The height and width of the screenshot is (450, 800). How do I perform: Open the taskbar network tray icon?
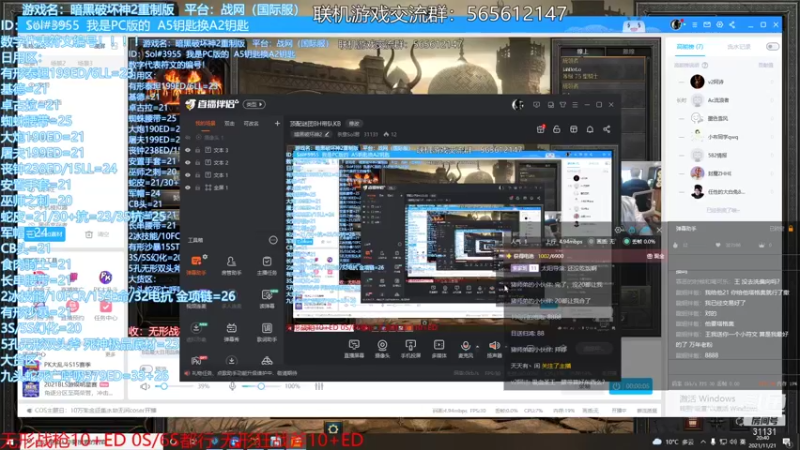(723, 441)
